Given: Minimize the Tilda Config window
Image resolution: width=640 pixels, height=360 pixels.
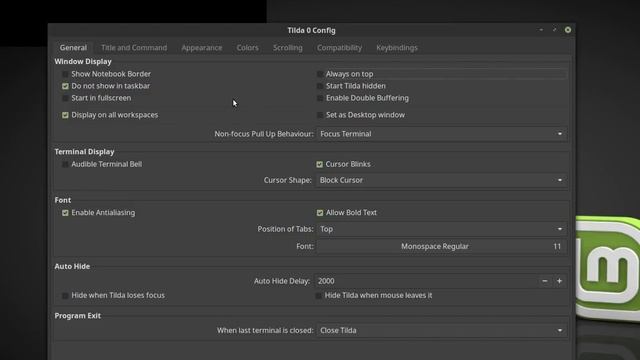Looking at the screenshot, I should [541, 30].
